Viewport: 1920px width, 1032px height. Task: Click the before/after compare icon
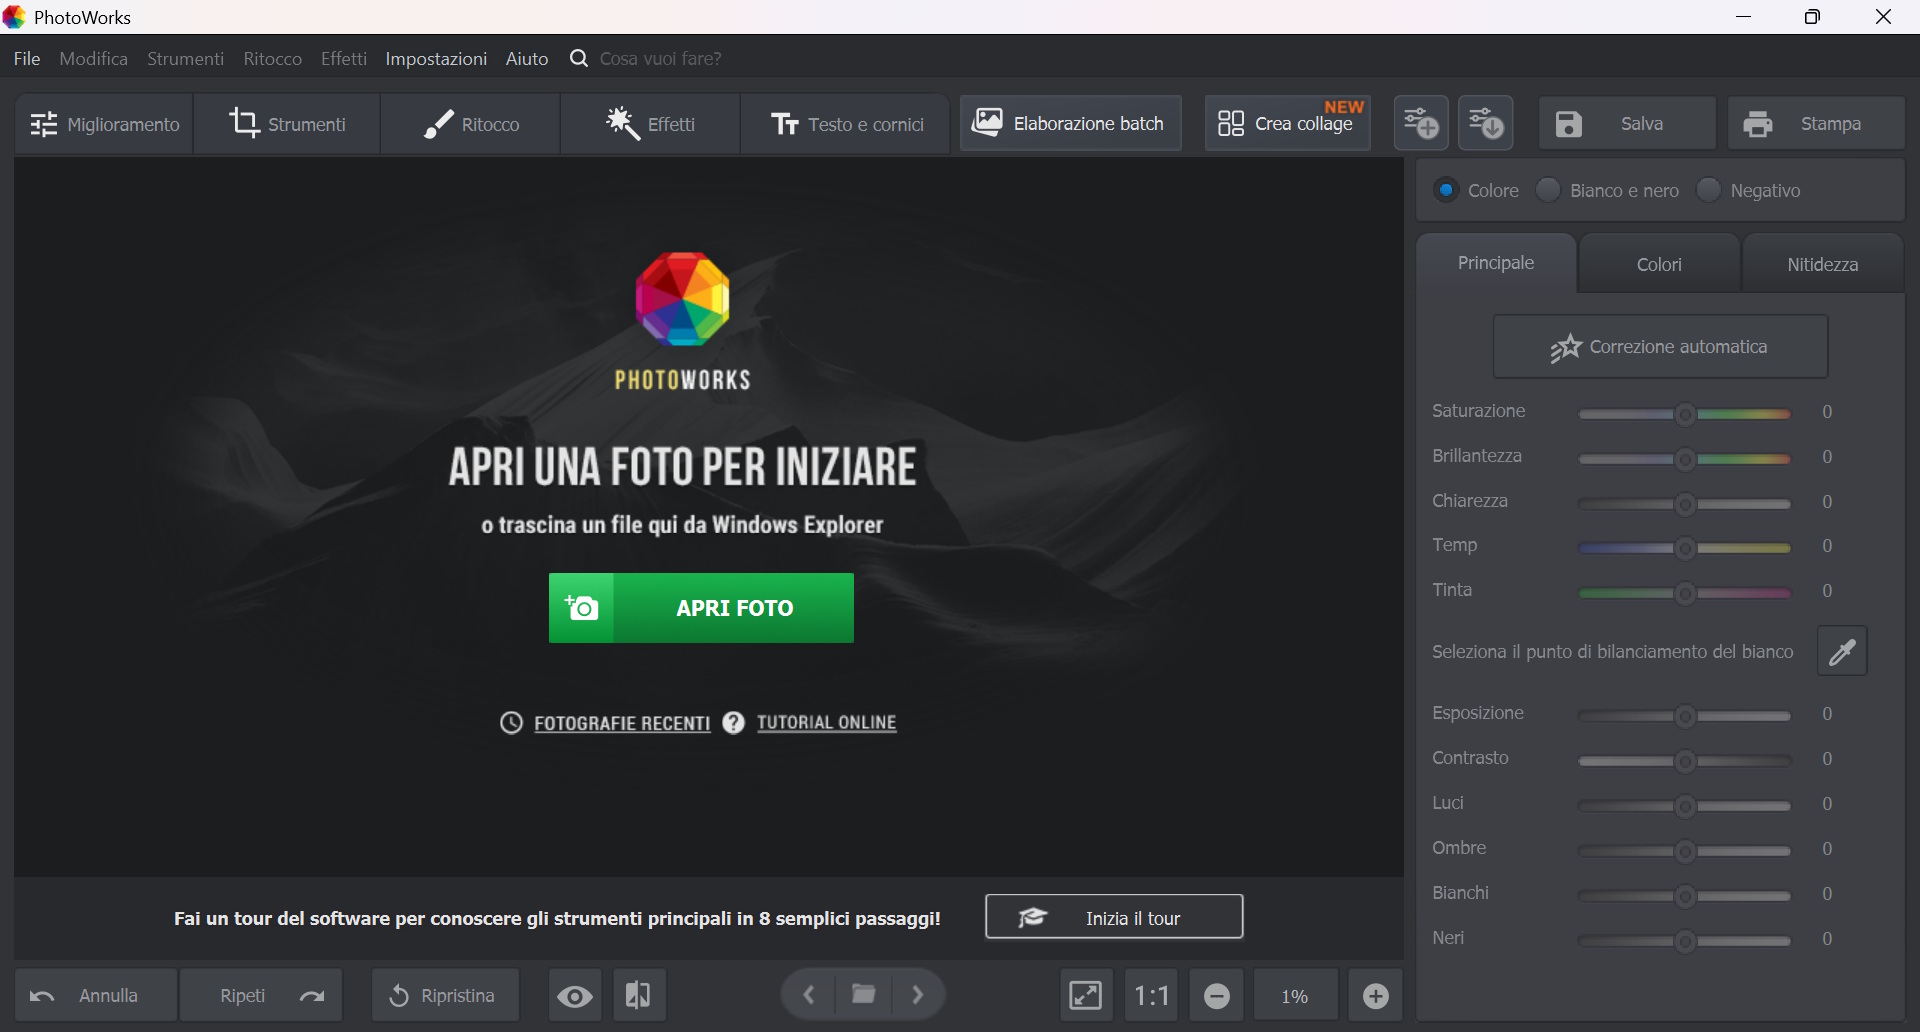[x=639, y=996]
